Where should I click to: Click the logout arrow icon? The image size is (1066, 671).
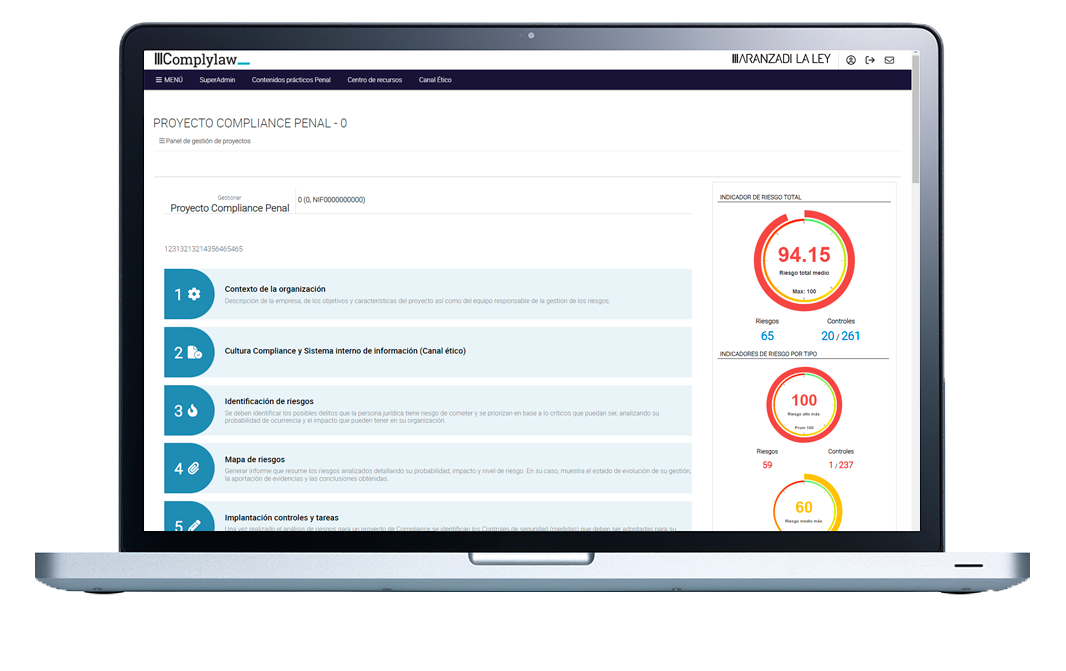[870, 60]
